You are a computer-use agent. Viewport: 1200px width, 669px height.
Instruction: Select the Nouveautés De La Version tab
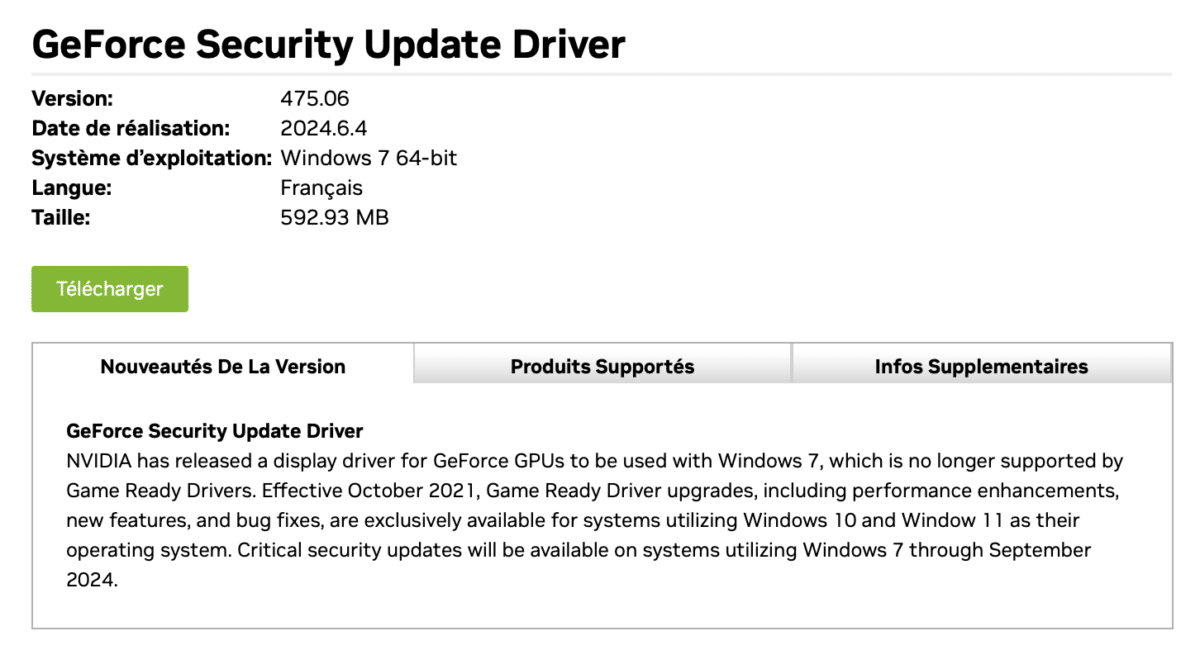point(223,366)
